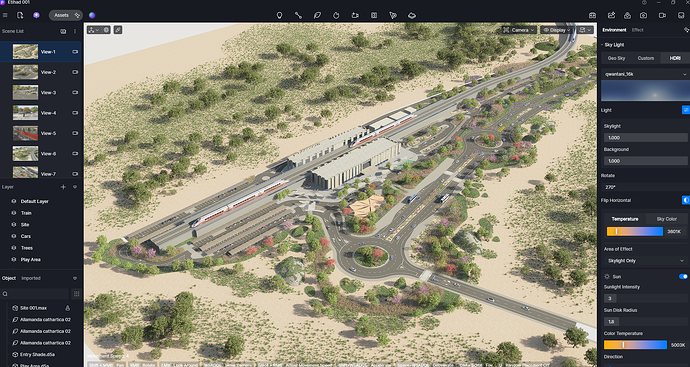This screenshot has width=690, height=367.
Task: Switch to the Environment tab
Action: 614,30
